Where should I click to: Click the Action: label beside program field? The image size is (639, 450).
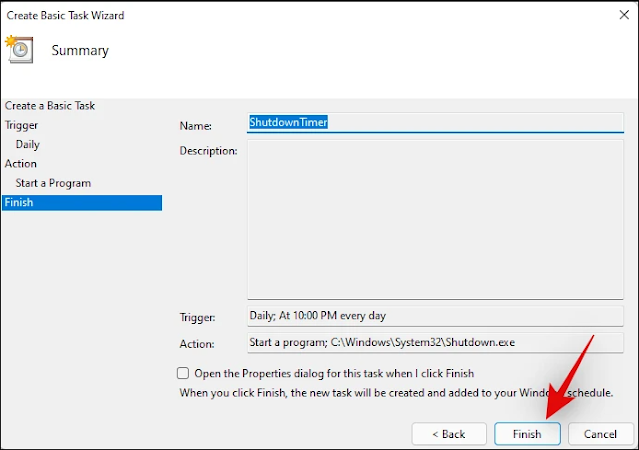(x=197, y=344)
